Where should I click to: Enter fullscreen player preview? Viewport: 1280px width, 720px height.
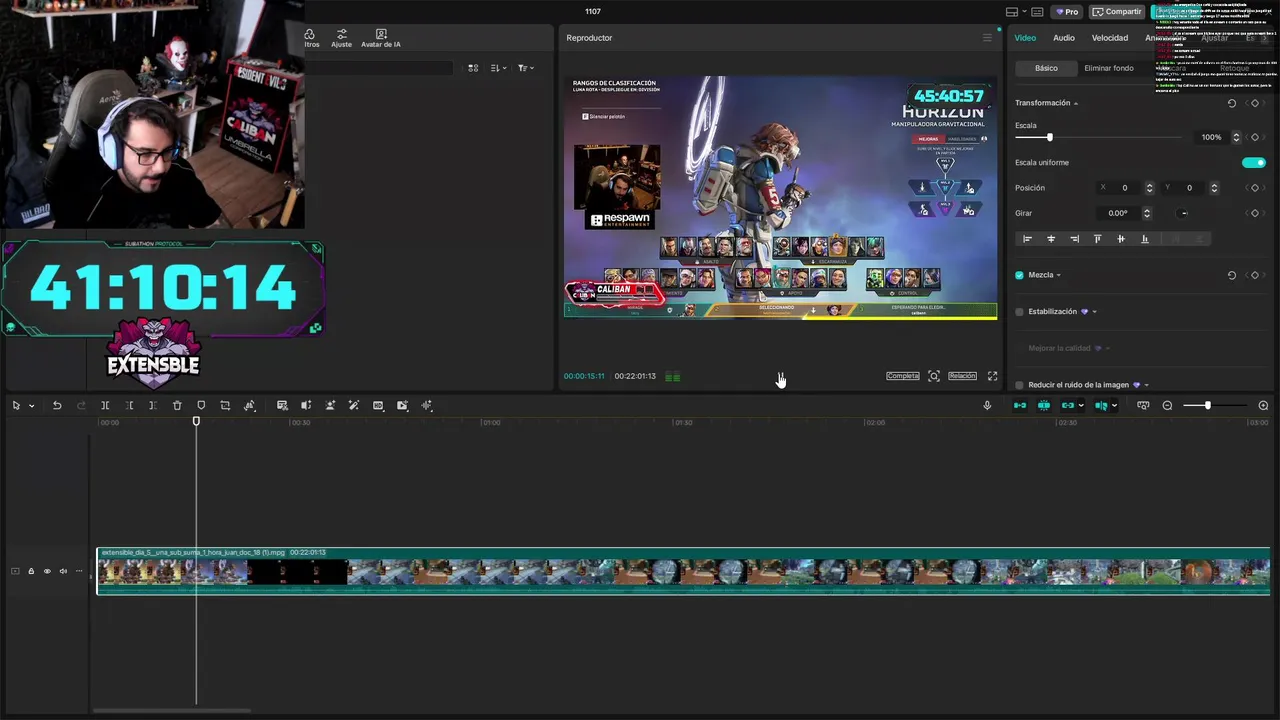[x=993, y=376]
